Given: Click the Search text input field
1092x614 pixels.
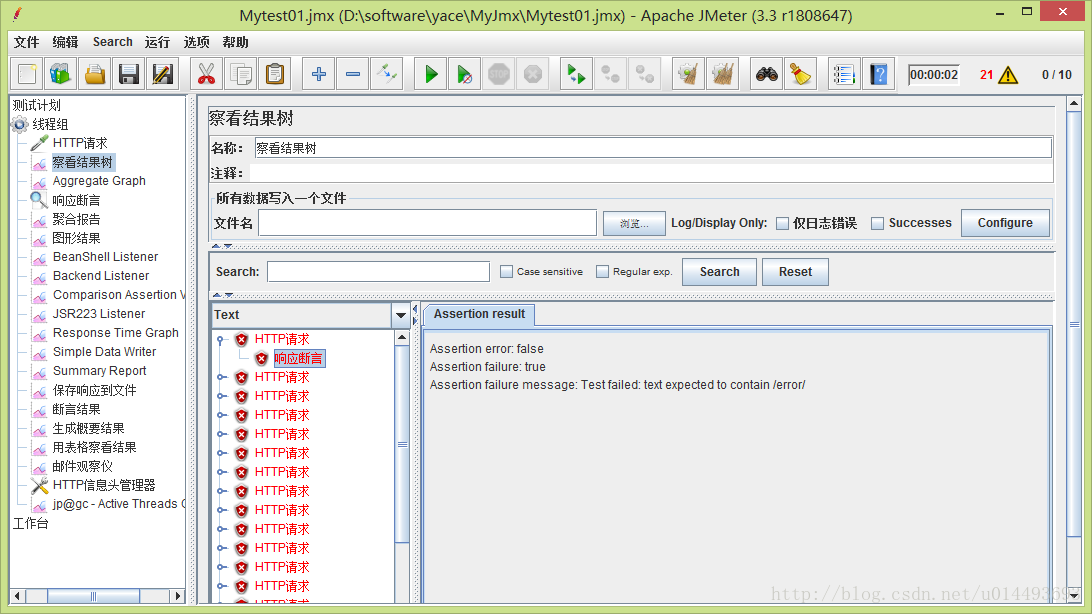Looking at the screenshot, I should pos(378,271).
